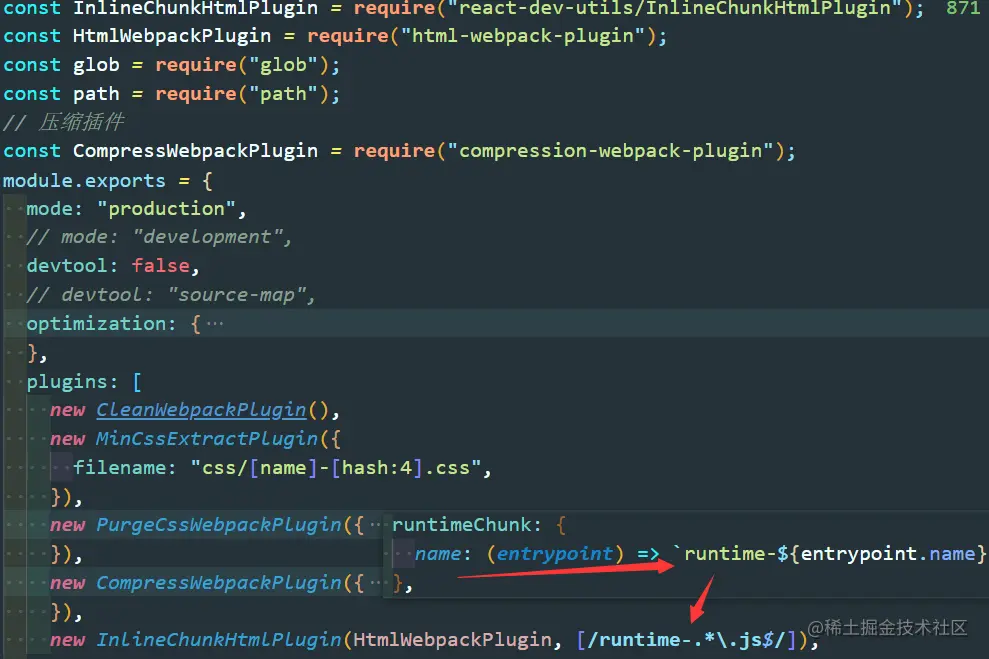Click the entrypoint parameter in parentheses
This screenshot has height=659, width=989.
tap(555, 554)
